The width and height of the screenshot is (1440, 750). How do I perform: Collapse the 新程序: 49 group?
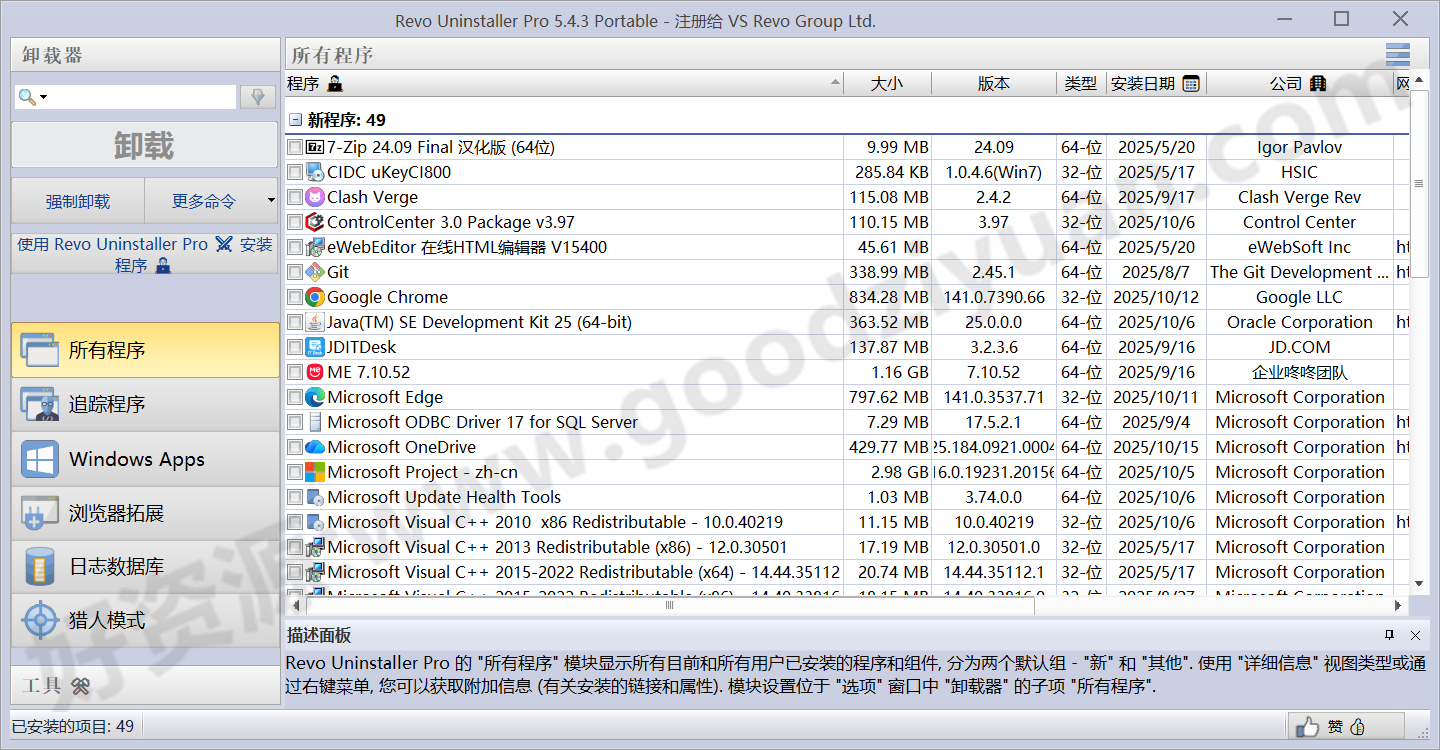[295, 119]
